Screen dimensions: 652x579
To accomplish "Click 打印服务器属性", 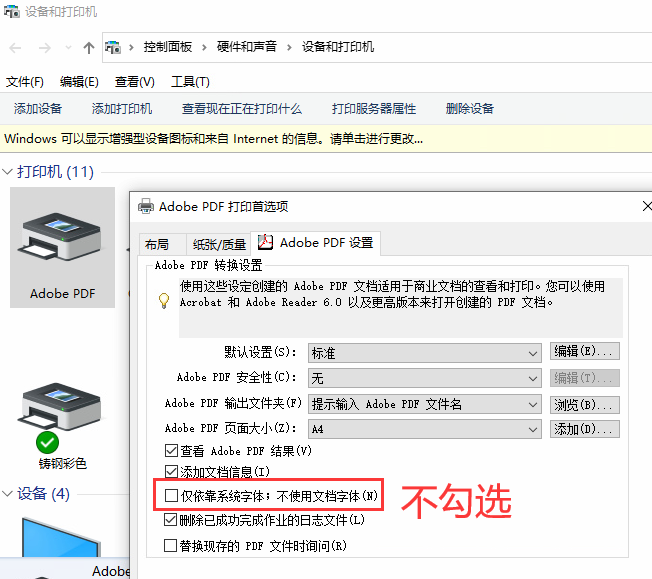I will 373,109.
